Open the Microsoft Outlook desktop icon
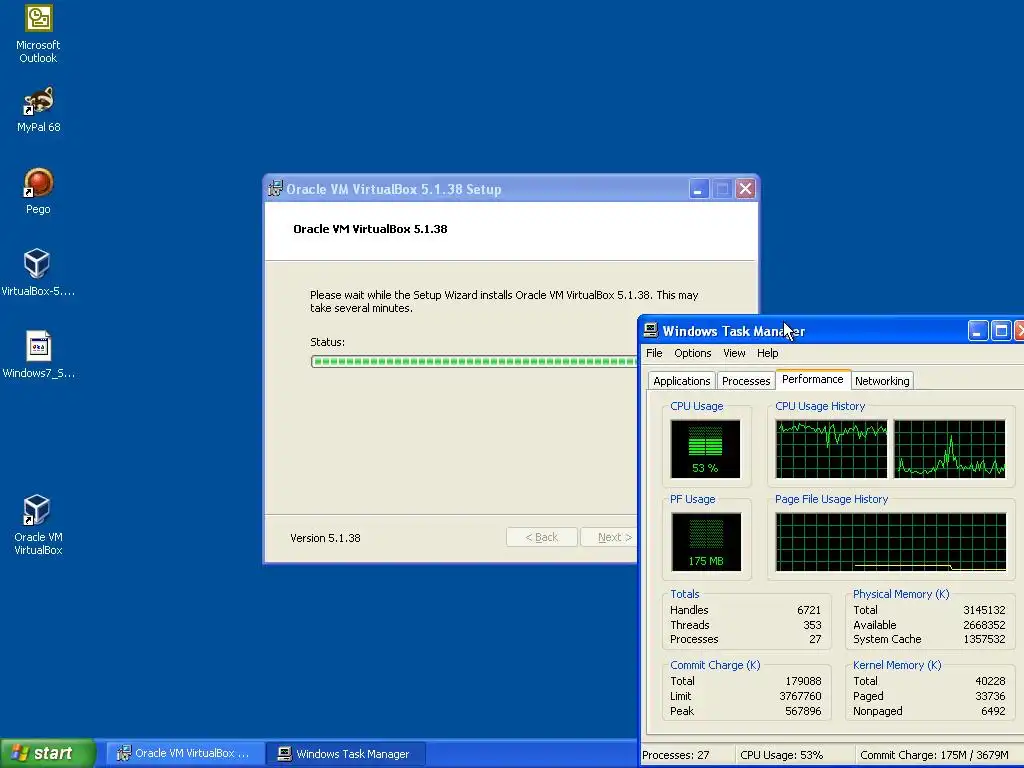Image resolution: width=1024 pixels, height=768 pixels. pyautogui.click(x=39, y=34)
